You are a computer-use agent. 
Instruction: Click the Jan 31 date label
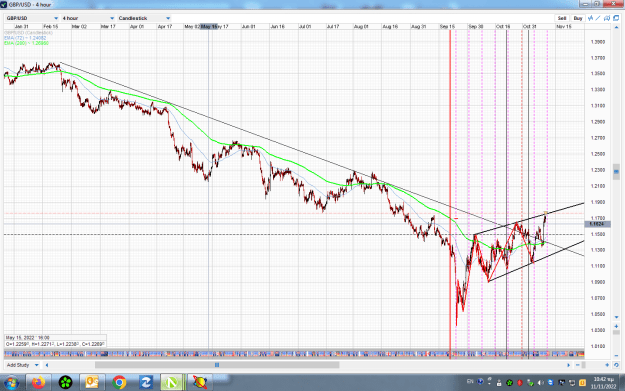(22, 26)
